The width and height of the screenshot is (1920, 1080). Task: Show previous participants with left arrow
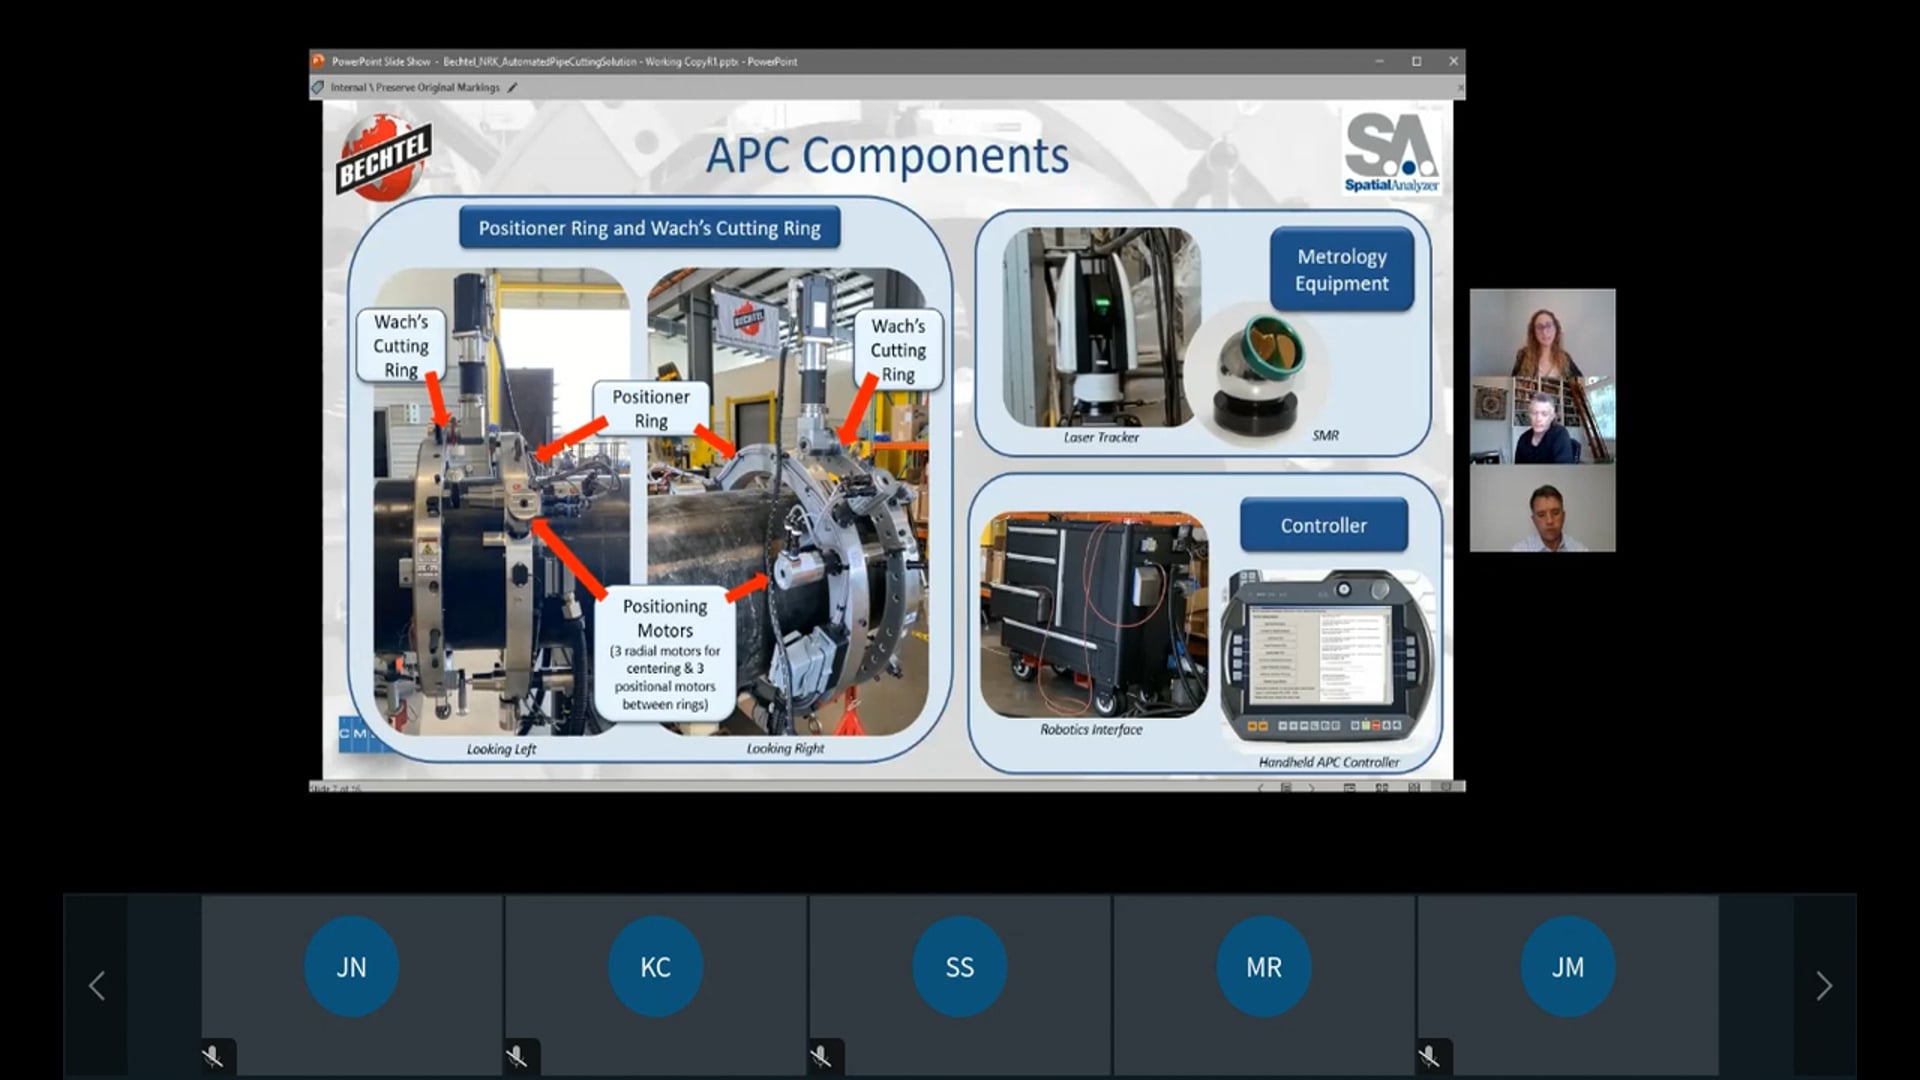click(x=97, y=986)
